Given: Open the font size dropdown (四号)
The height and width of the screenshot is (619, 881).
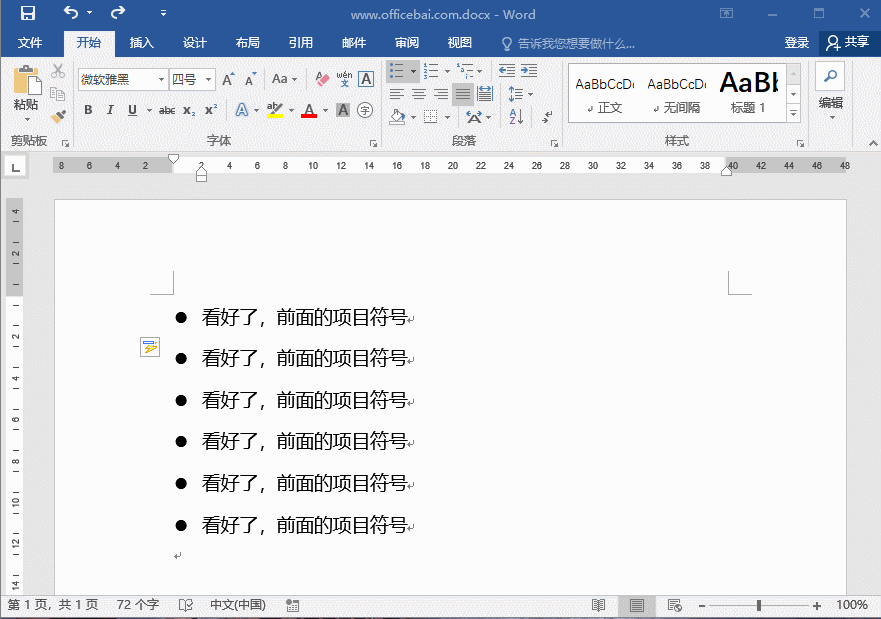Looking at the screenshot, I should [208, 80].
